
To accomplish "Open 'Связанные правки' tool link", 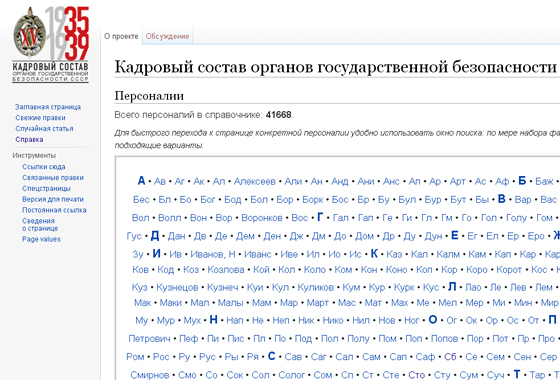I will click(53, 178).
